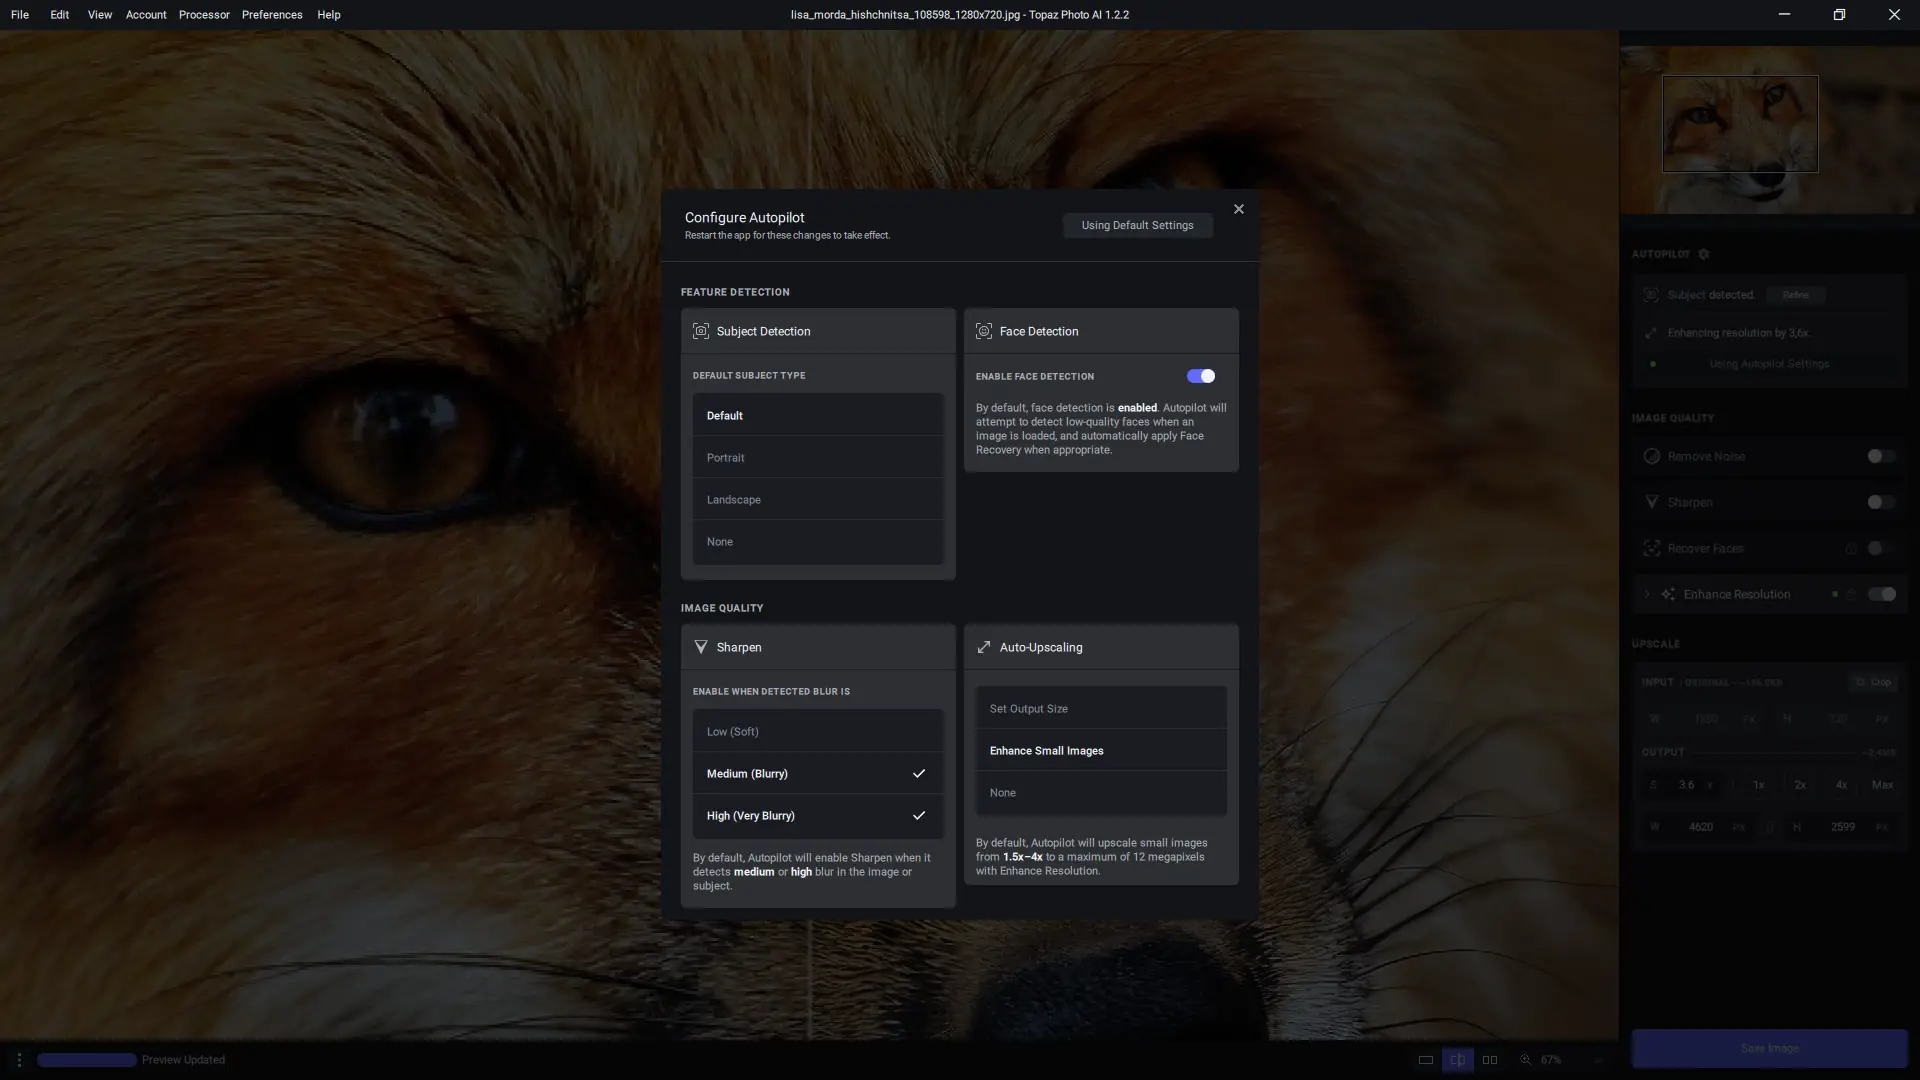Viewport: 1920px width, 1080px height.
Task: Click the Face Detection header icon
Action: click(984, 331)
